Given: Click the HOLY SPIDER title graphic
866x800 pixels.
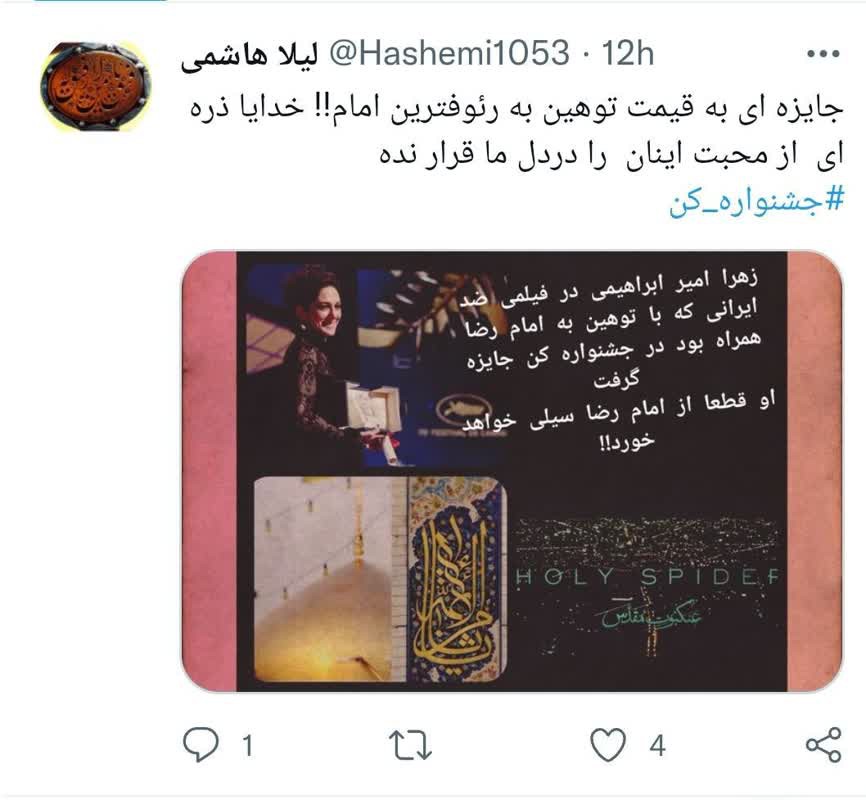Looking at the screenshot, I should pyautogui.click(x=646, y=576).
